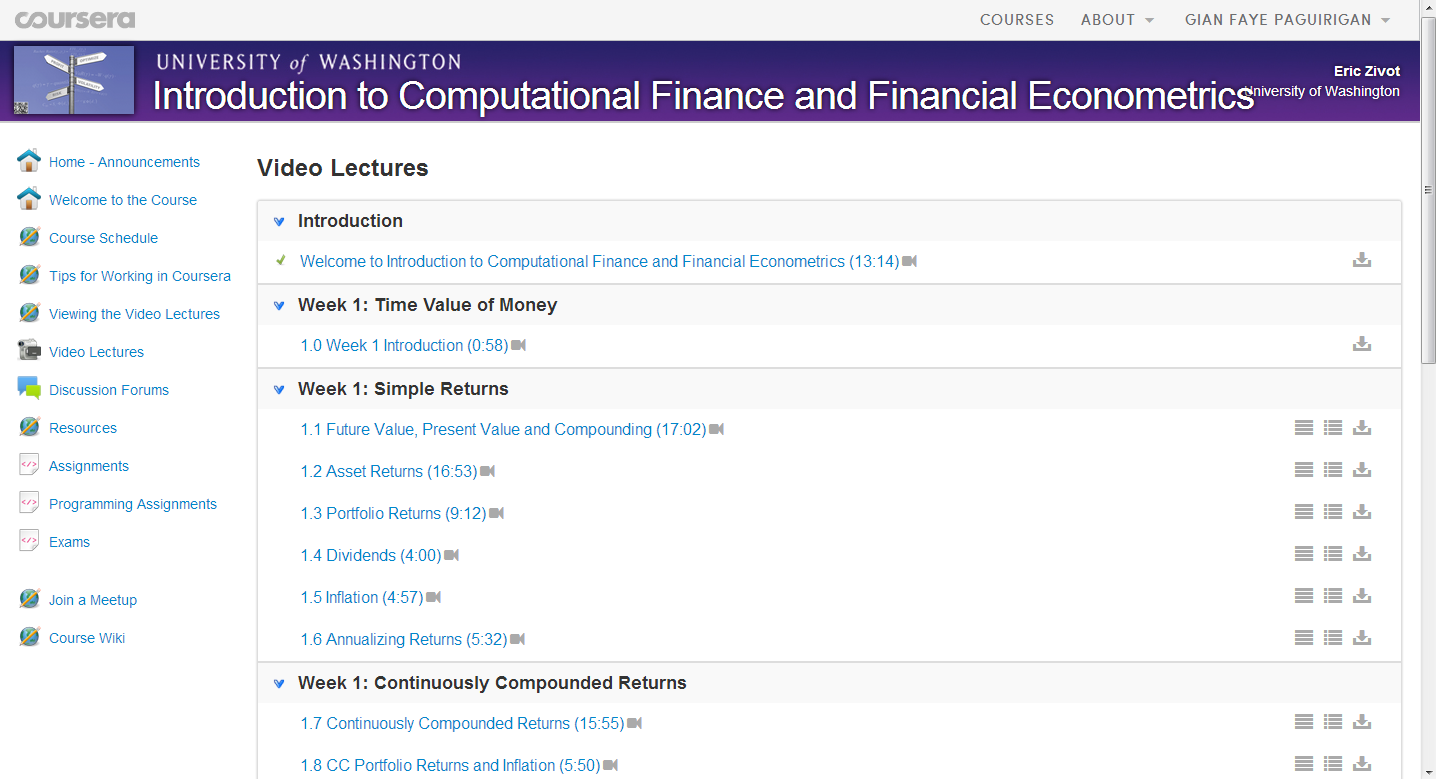1436x779 pixels.
Task: Open the subtitles text file for lecture 1.1
Action: [1303, 427]
